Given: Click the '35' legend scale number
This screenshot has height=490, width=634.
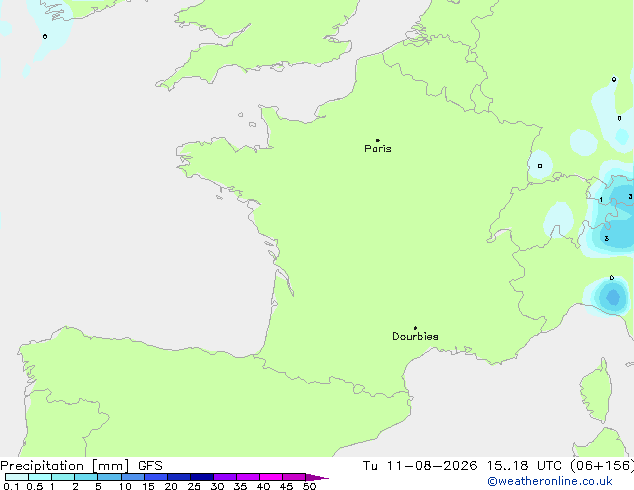Looking at the screenshot, I should [x=240, y=486].
